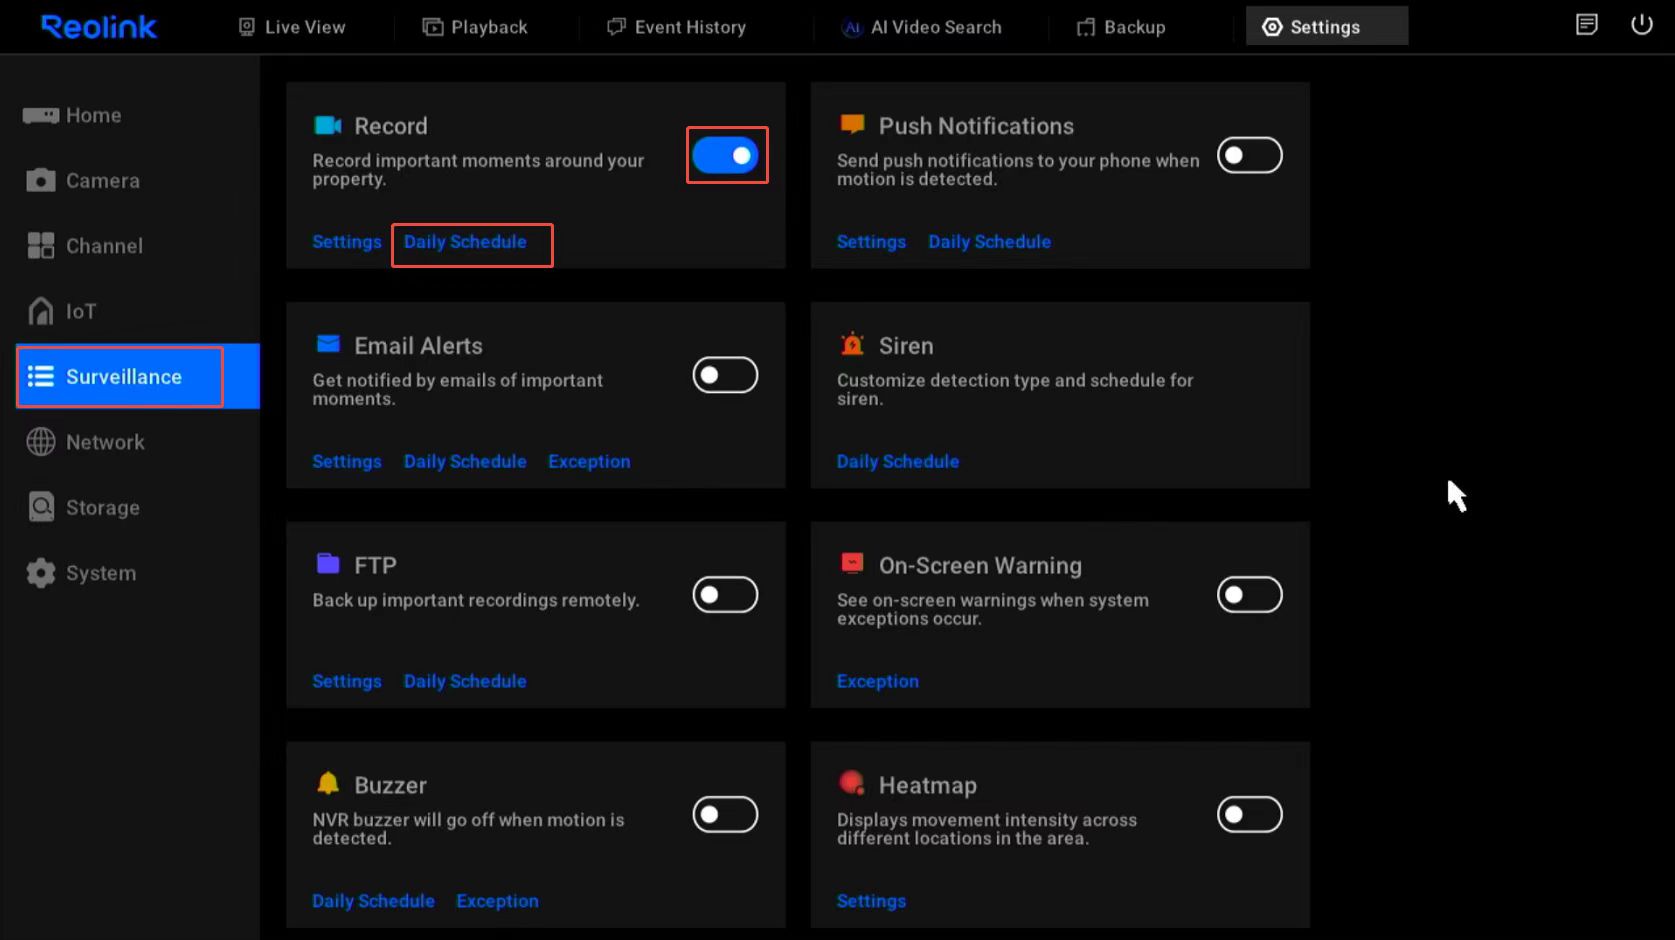Switch to the Playback tab

[475, 27]
